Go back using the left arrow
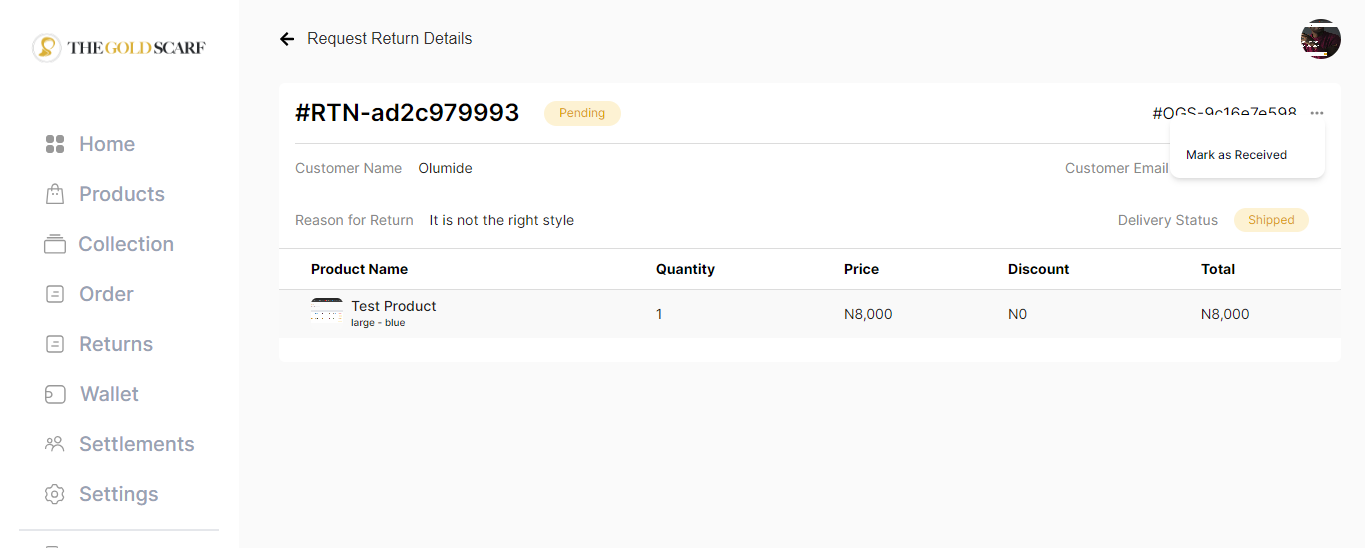Image resolution: width=1365 pixels, height=548 pixels. (287, 39)
